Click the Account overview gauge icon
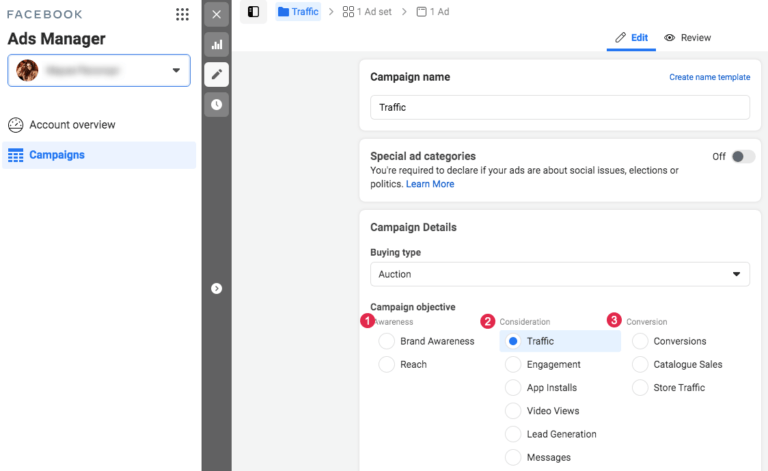The width and height of the screenshot is (768, 471). pyautogui.click(x=16, y=125)
